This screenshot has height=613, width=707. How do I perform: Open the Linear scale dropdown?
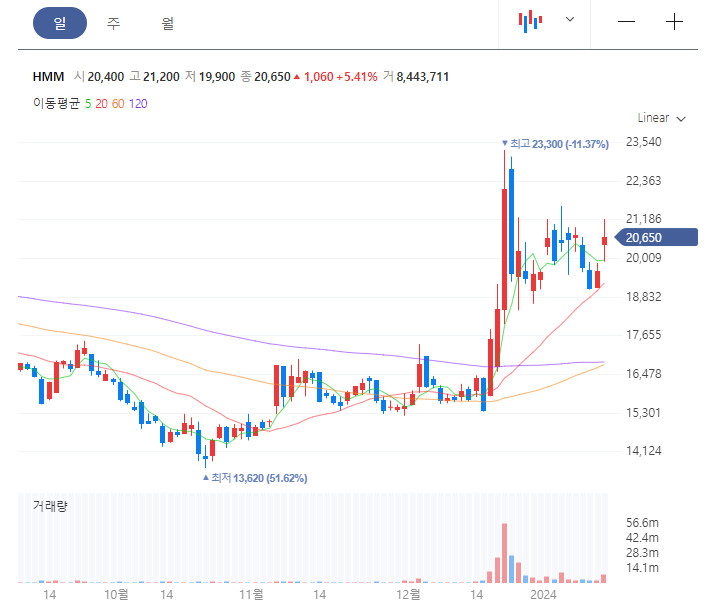point(661,118)
